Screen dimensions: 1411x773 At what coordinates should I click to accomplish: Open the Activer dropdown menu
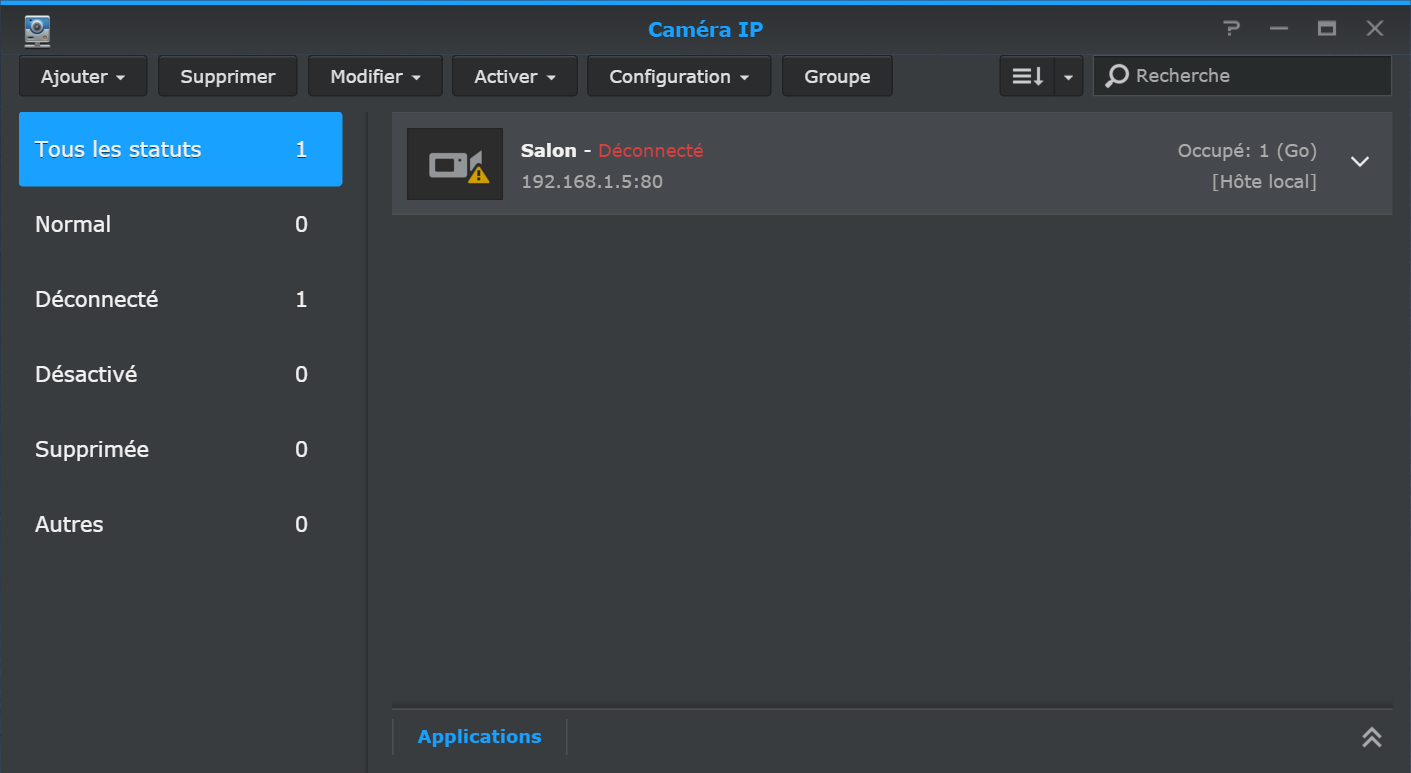[515, 76]
